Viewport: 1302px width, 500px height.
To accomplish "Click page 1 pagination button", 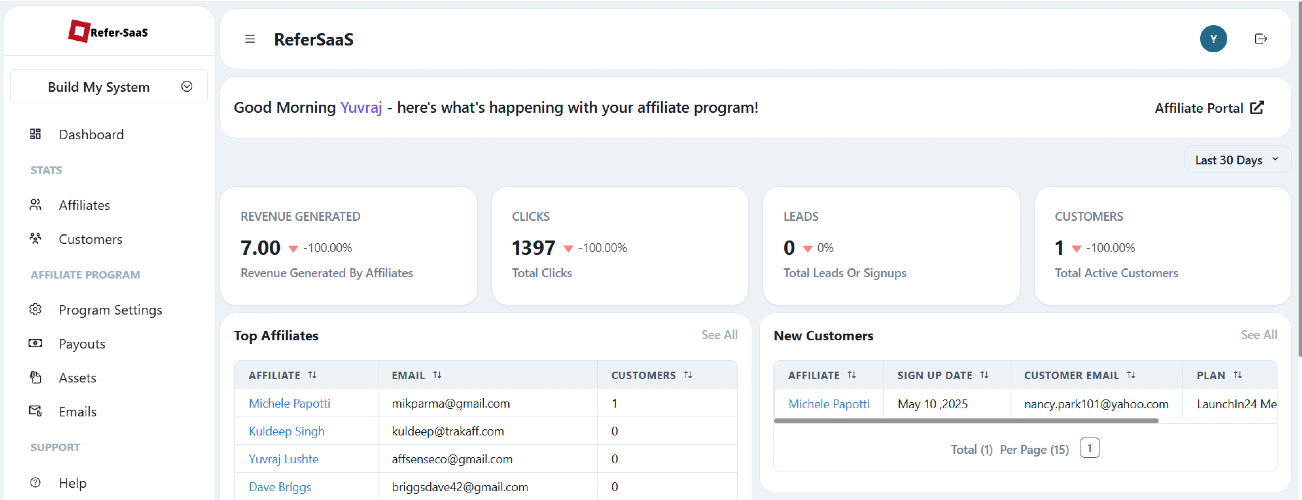I will (1090, 448).
